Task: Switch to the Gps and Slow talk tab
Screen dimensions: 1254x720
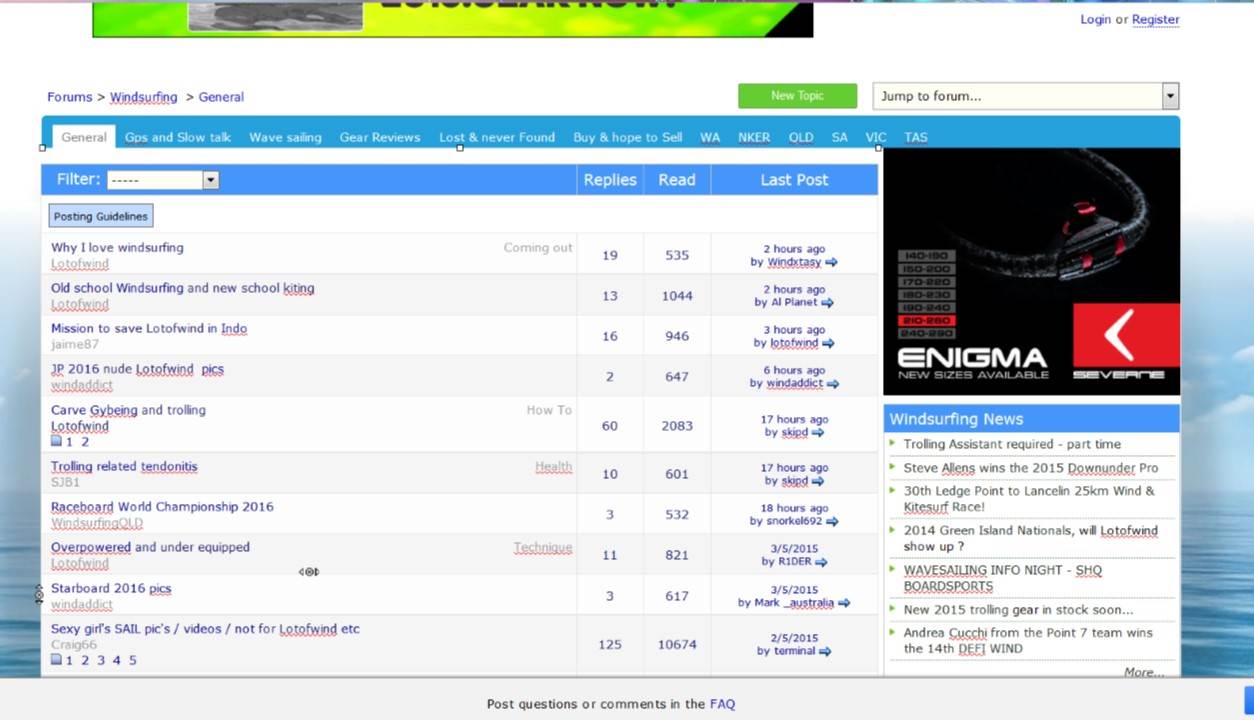Action: pos(178,137)
